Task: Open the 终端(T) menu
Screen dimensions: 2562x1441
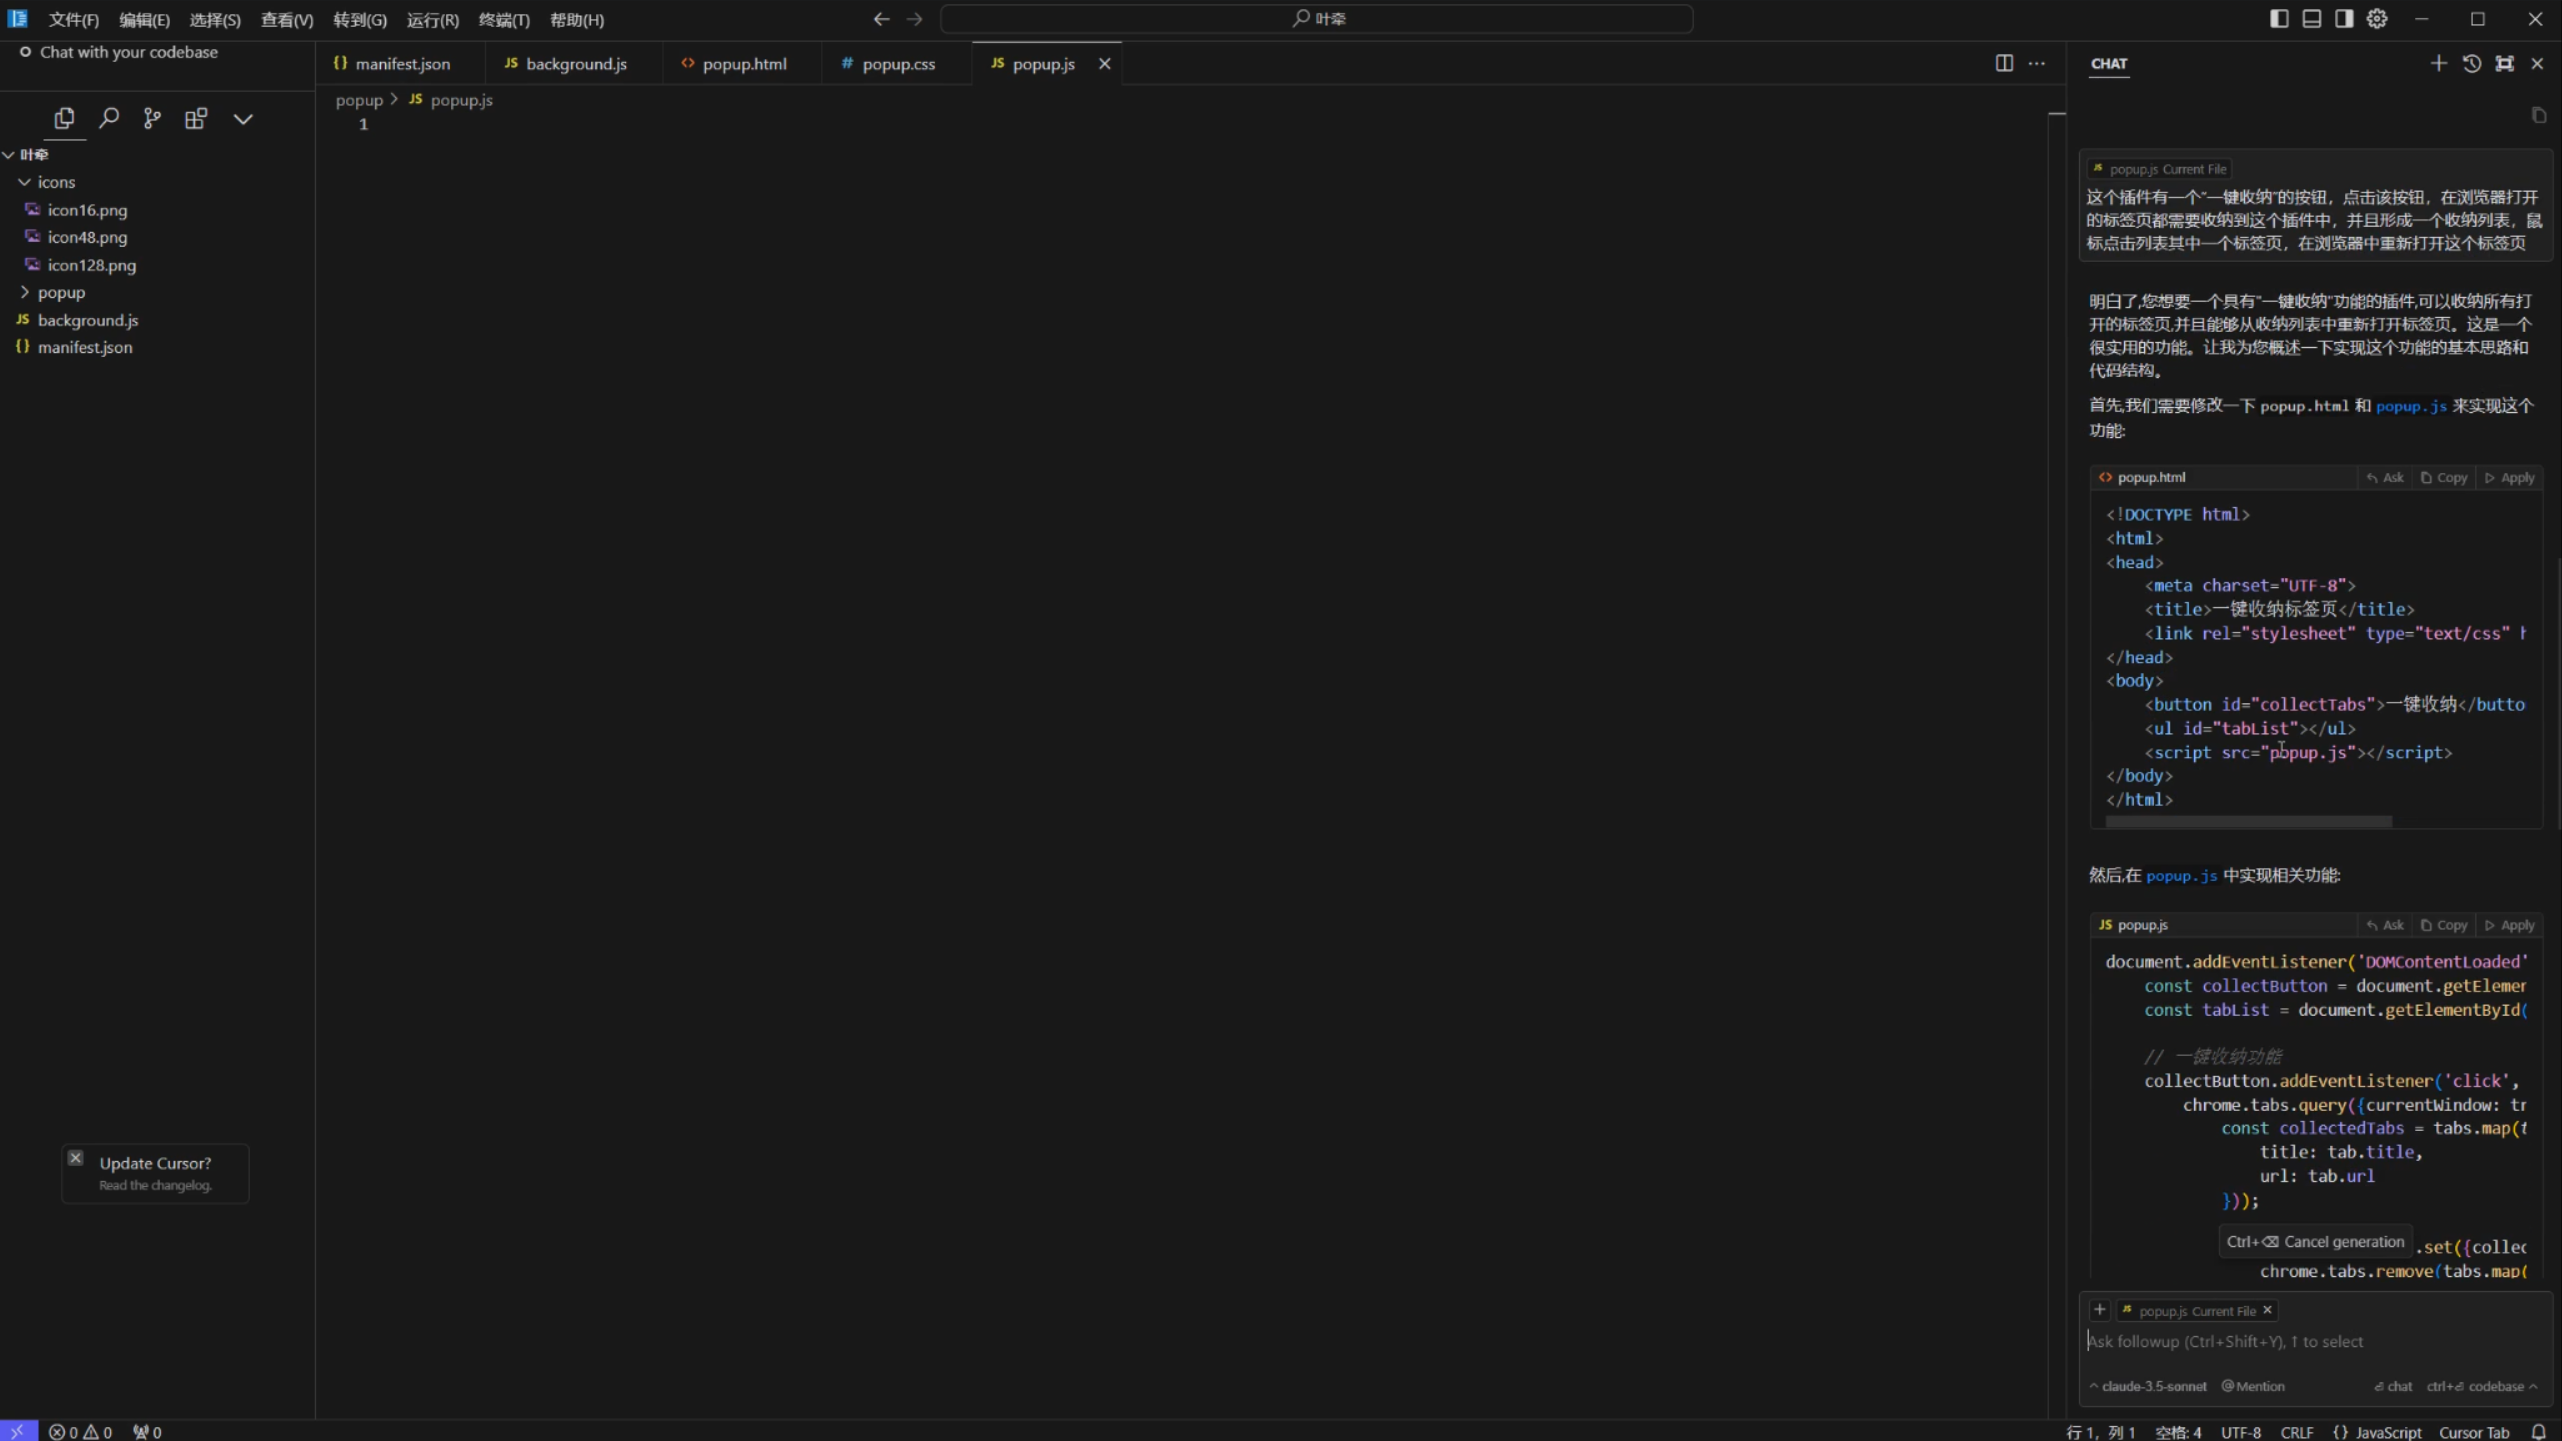Action: point(504,20)
